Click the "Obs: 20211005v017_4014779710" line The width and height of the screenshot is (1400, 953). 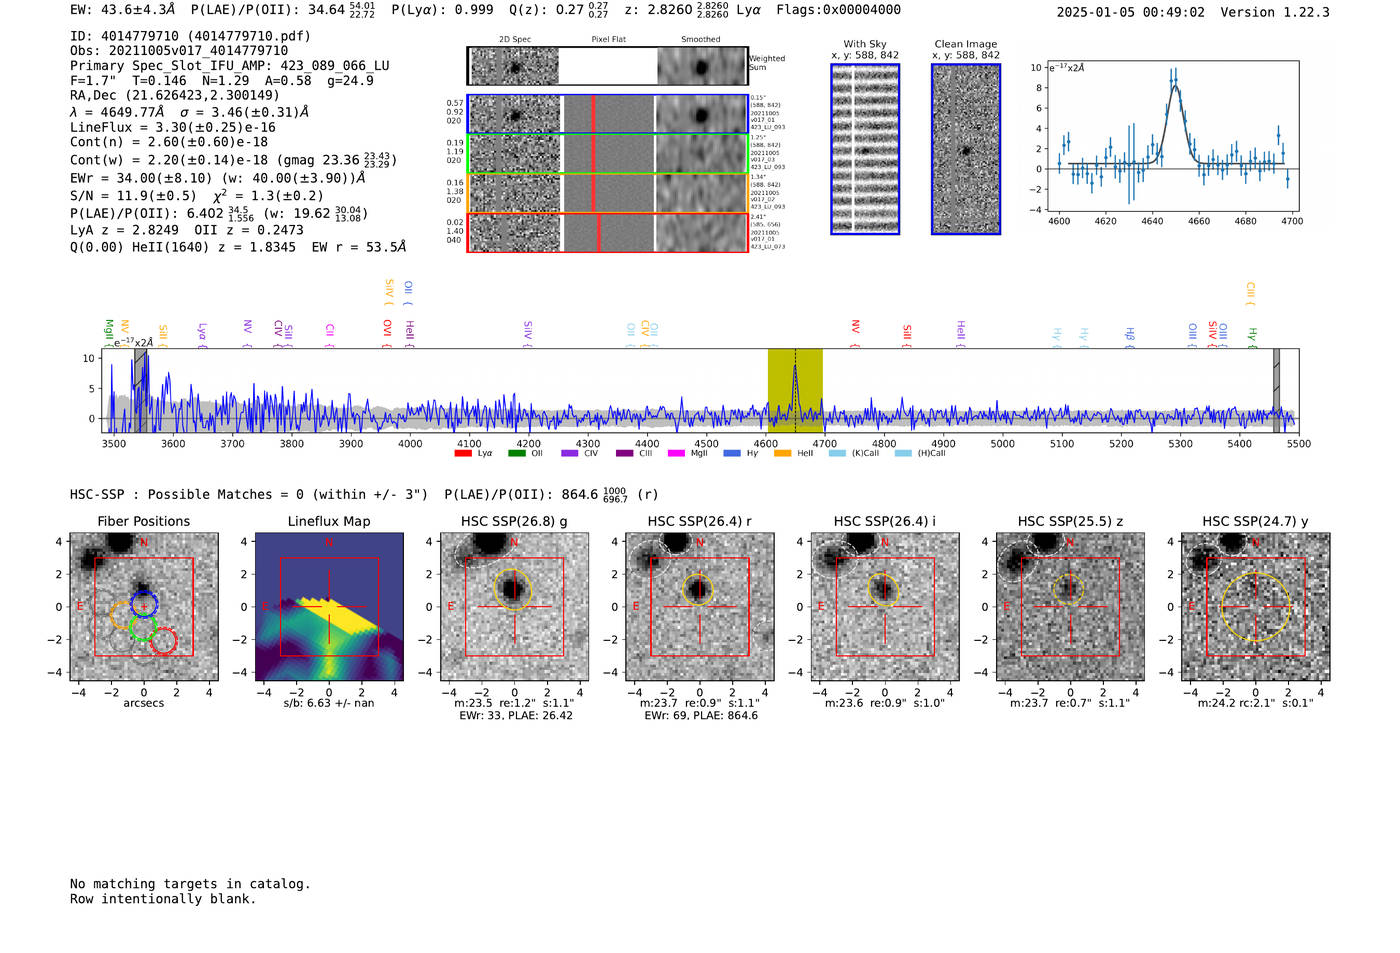[179, 51]
